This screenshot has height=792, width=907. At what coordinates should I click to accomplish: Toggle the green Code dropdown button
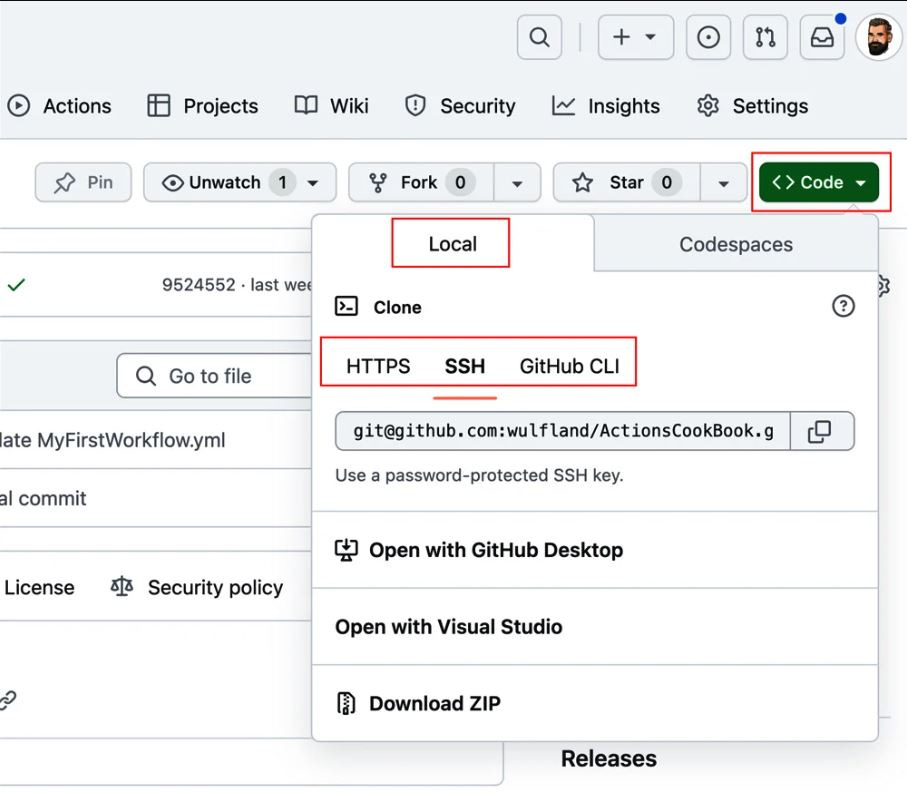pyautogui.click(x=819, y=182)
